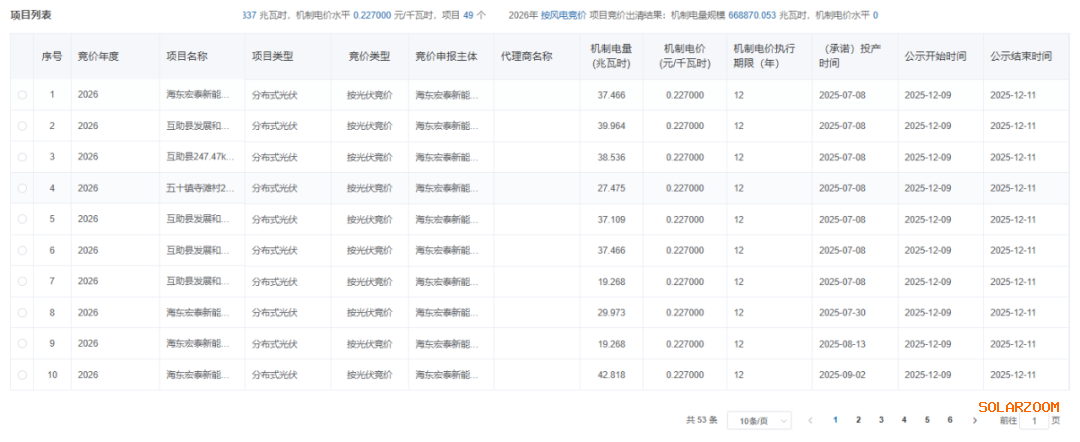Switch to page 4 in pagination
Image resolution: width=1080 pixels, height=442 pixels.
coord(904,420)
